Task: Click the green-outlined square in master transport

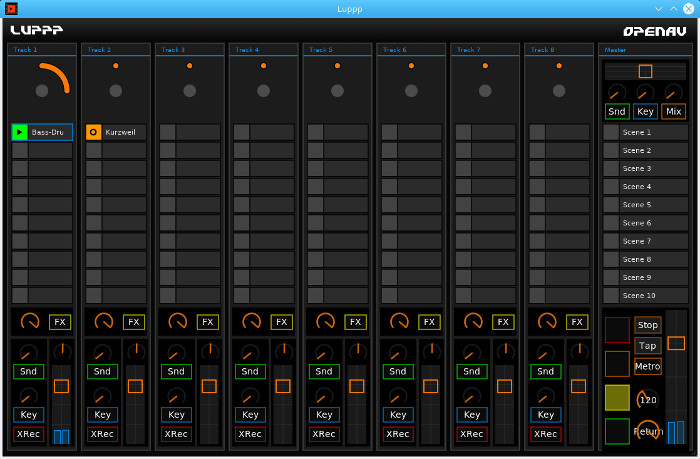Action: tap(617, 431)
